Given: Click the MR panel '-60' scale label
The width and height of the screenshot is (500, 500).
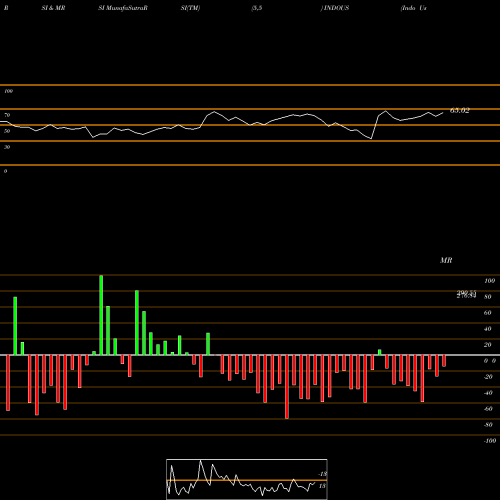Looking at the screenshot, I should [x=488, y=409].
